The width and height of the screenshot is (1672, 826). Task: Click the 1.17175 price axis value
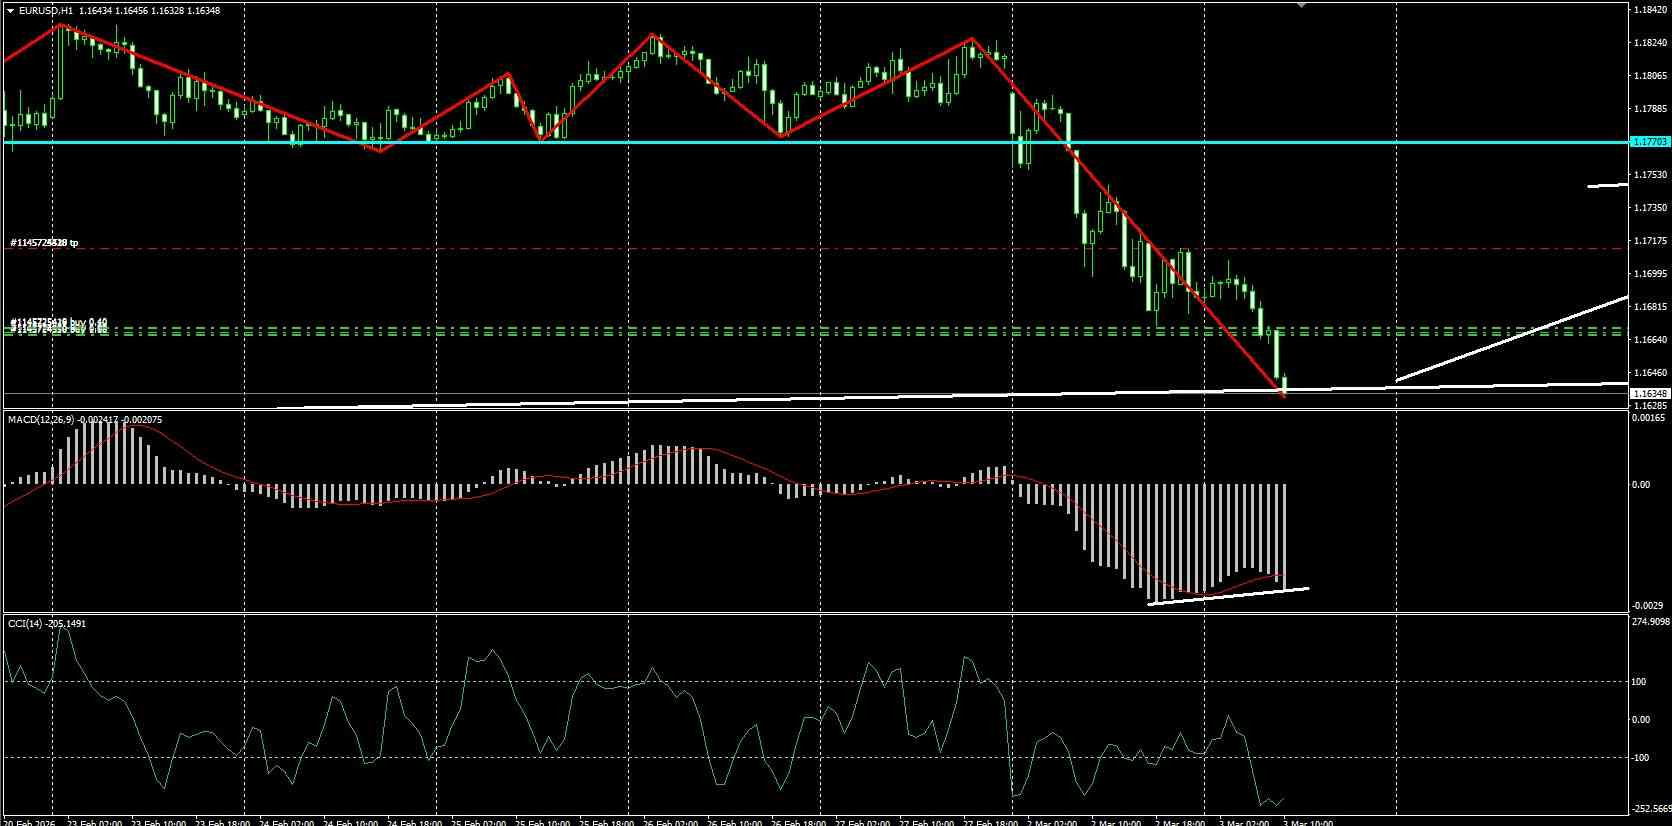tap(1650, 241)
